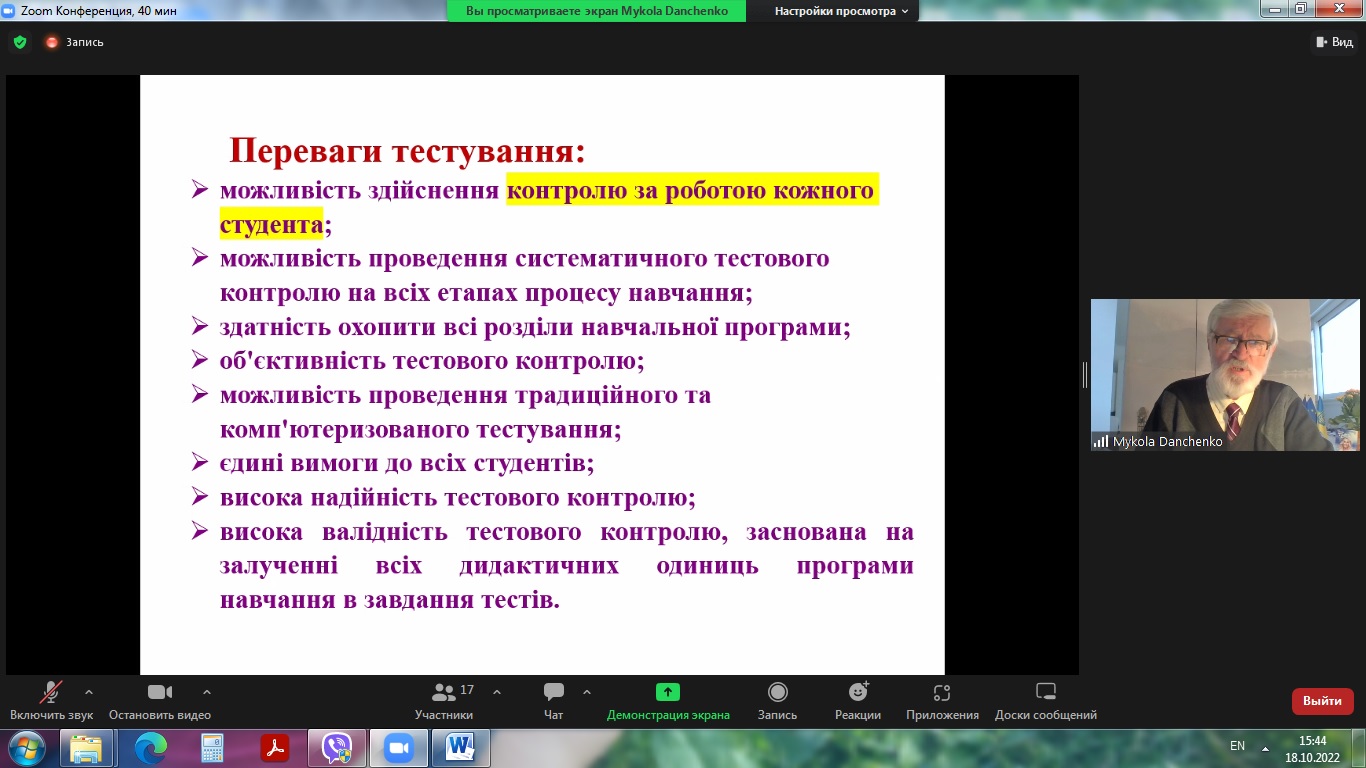Switch to the Zoom taskbar button
Image resolution: width=1366 pixels, height=768 pixels.
(399, 747)
